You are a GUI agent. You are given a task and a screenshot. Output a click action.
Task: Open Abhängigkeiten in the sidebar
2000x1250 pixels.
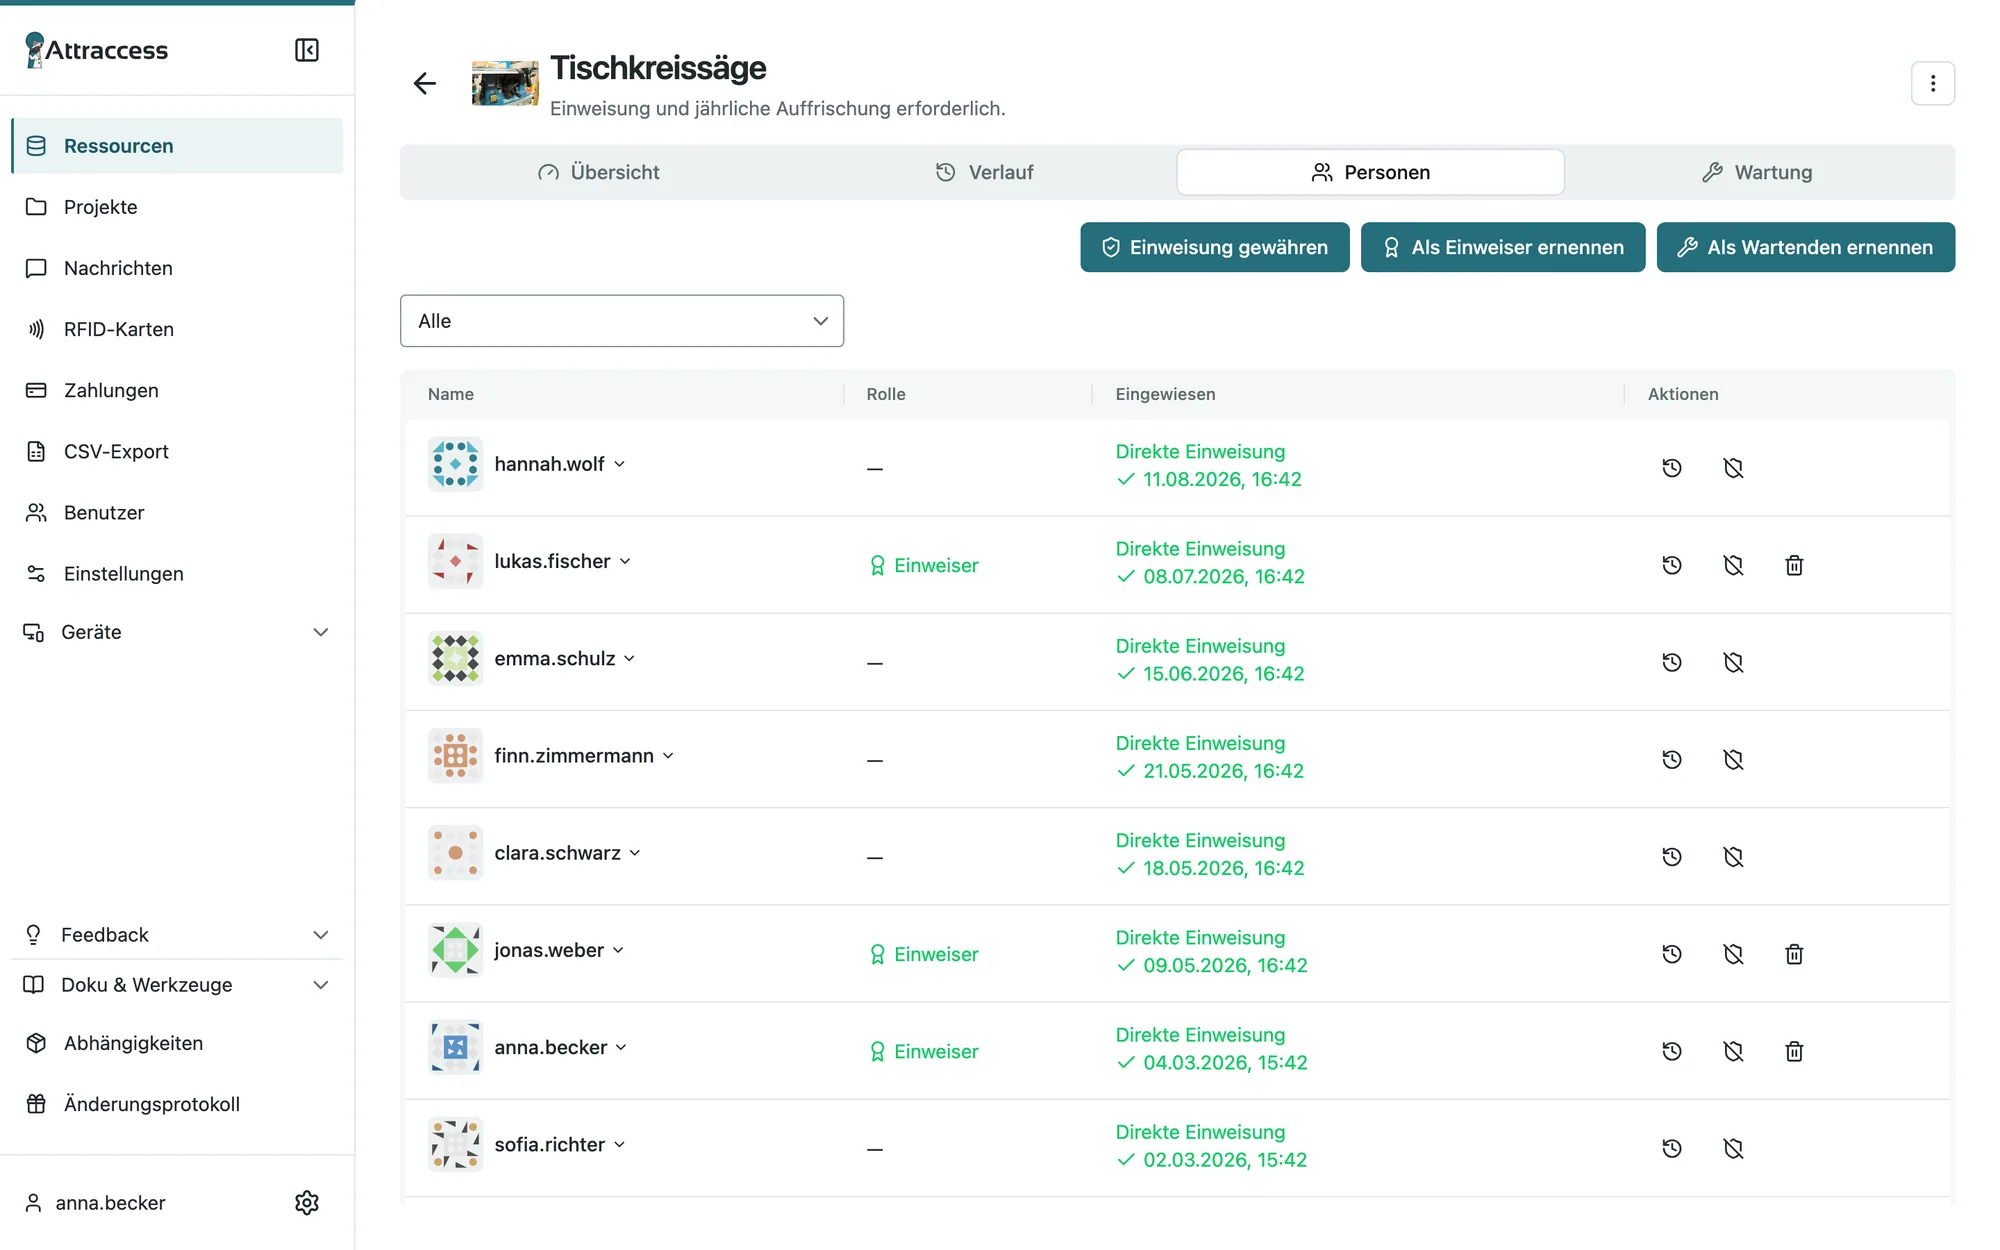(176, 1043)
